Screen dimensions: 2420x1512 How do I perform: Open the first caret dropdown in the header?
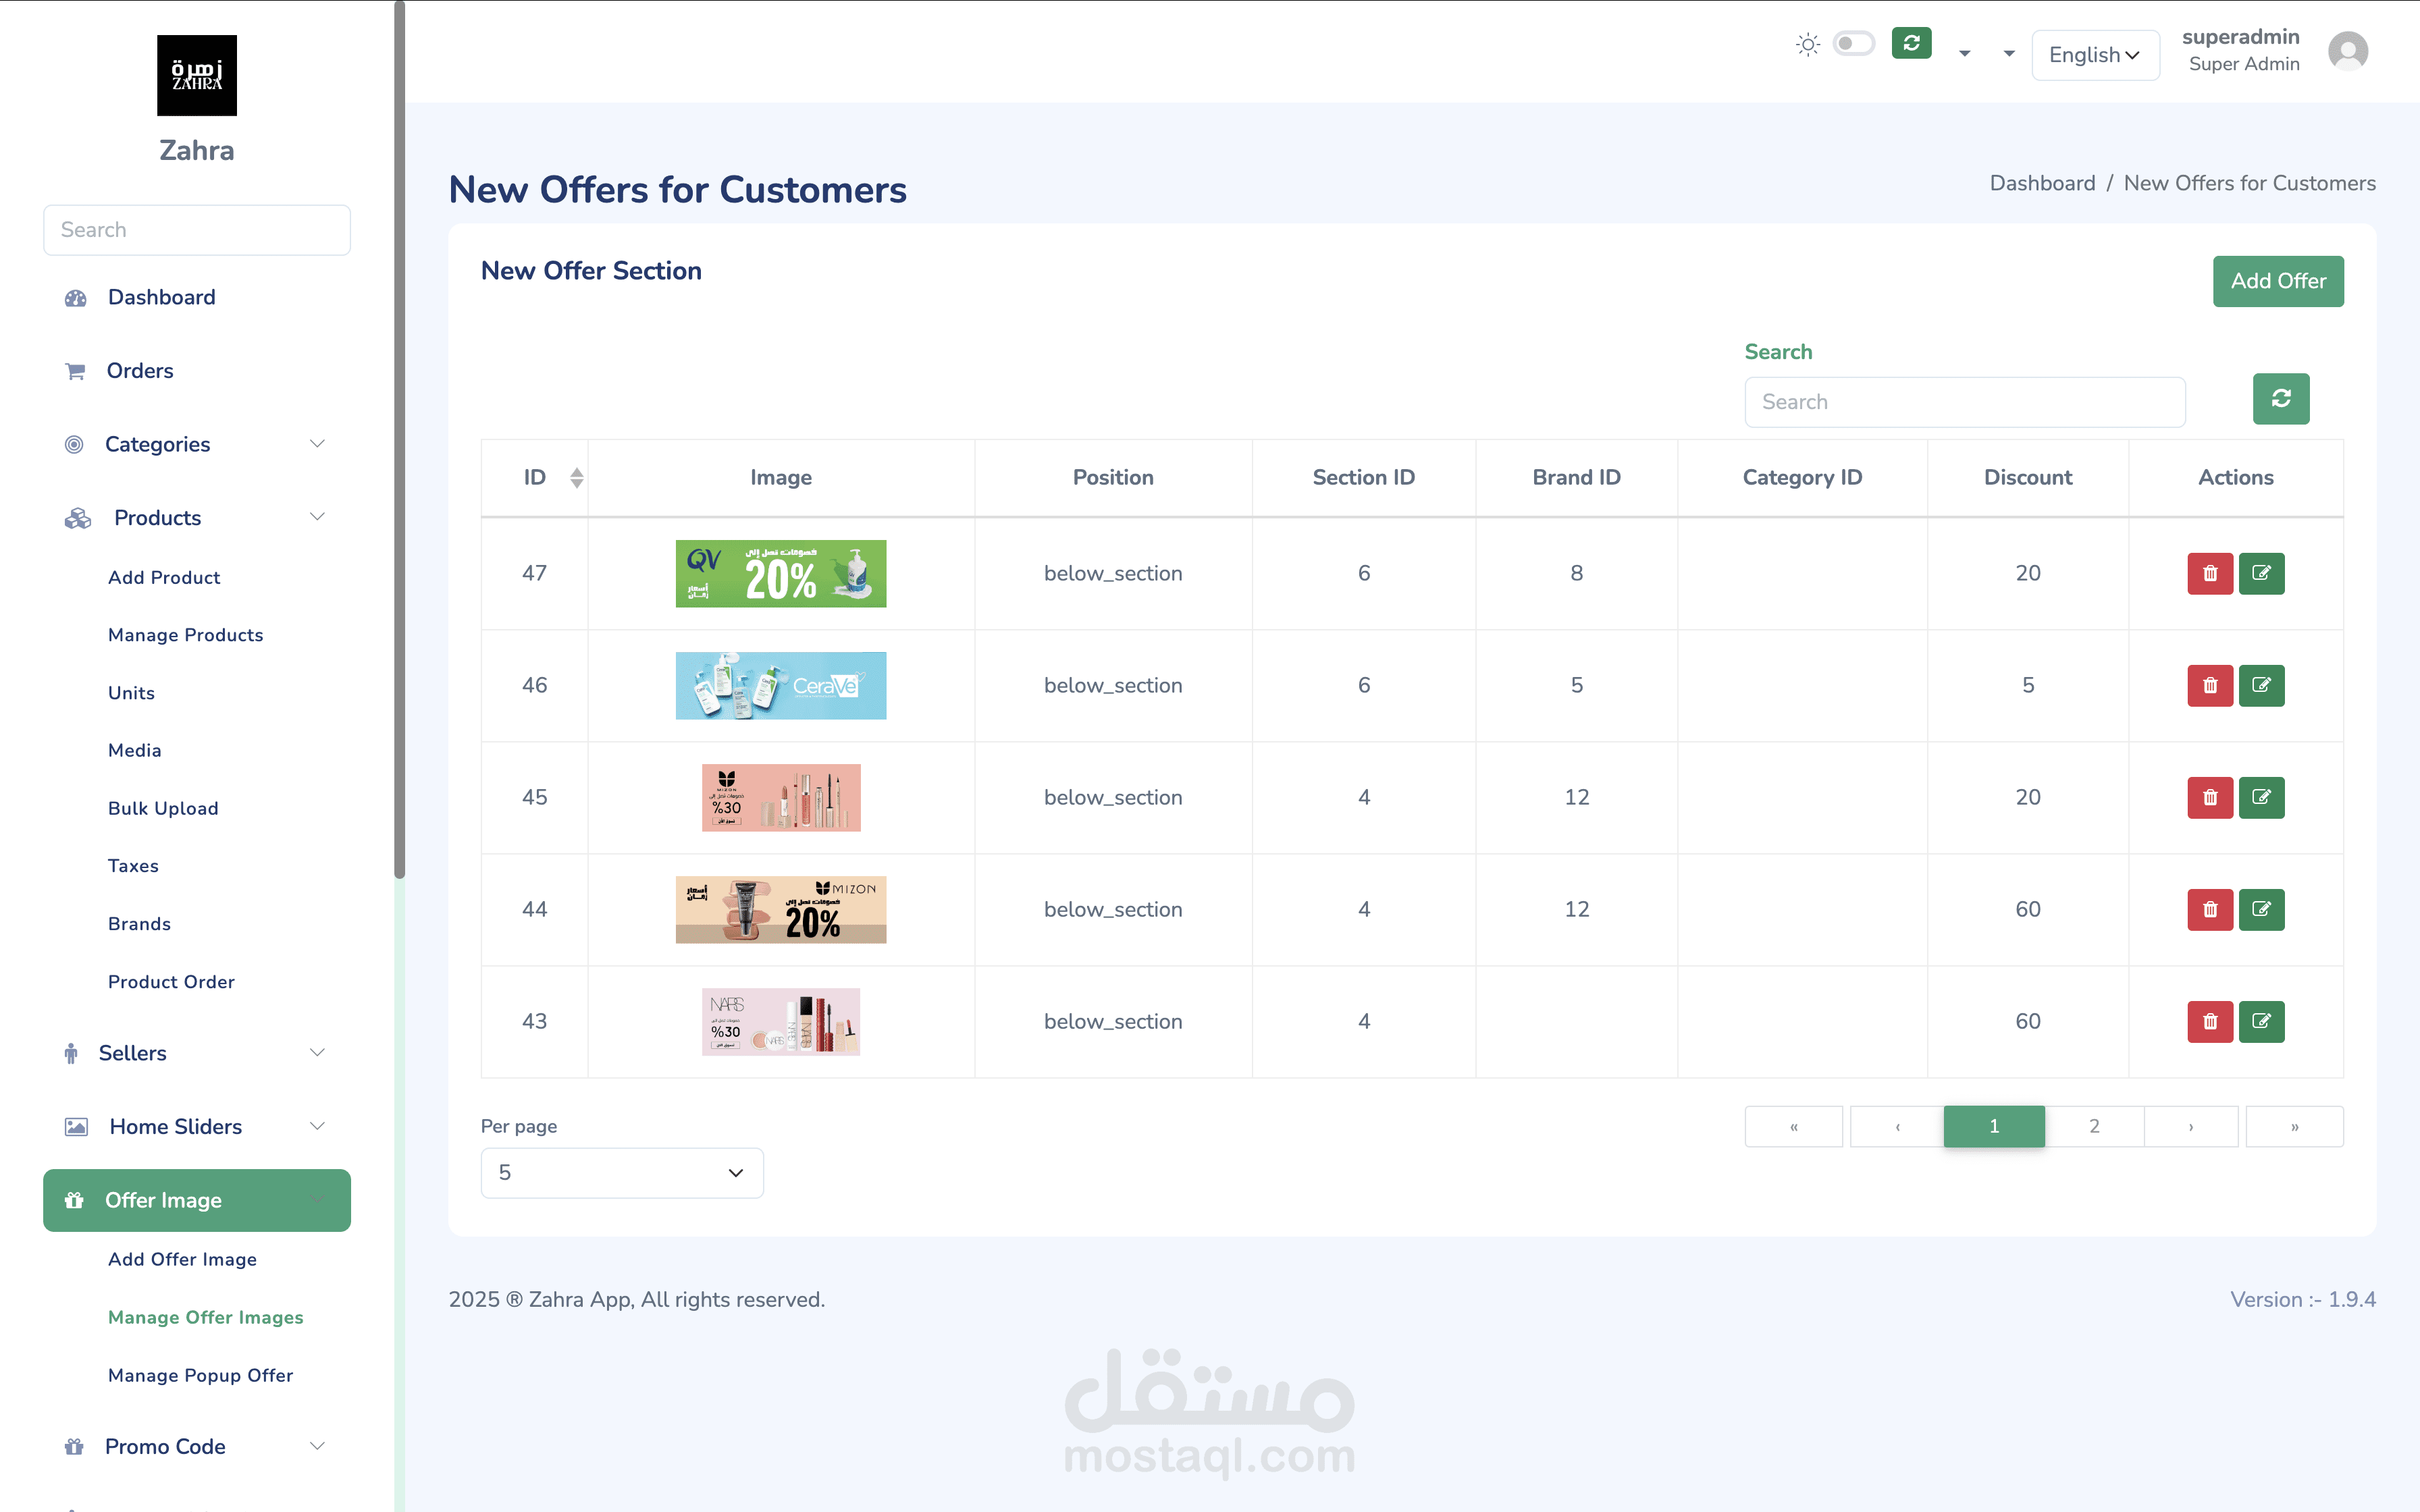pos(1965,54)
